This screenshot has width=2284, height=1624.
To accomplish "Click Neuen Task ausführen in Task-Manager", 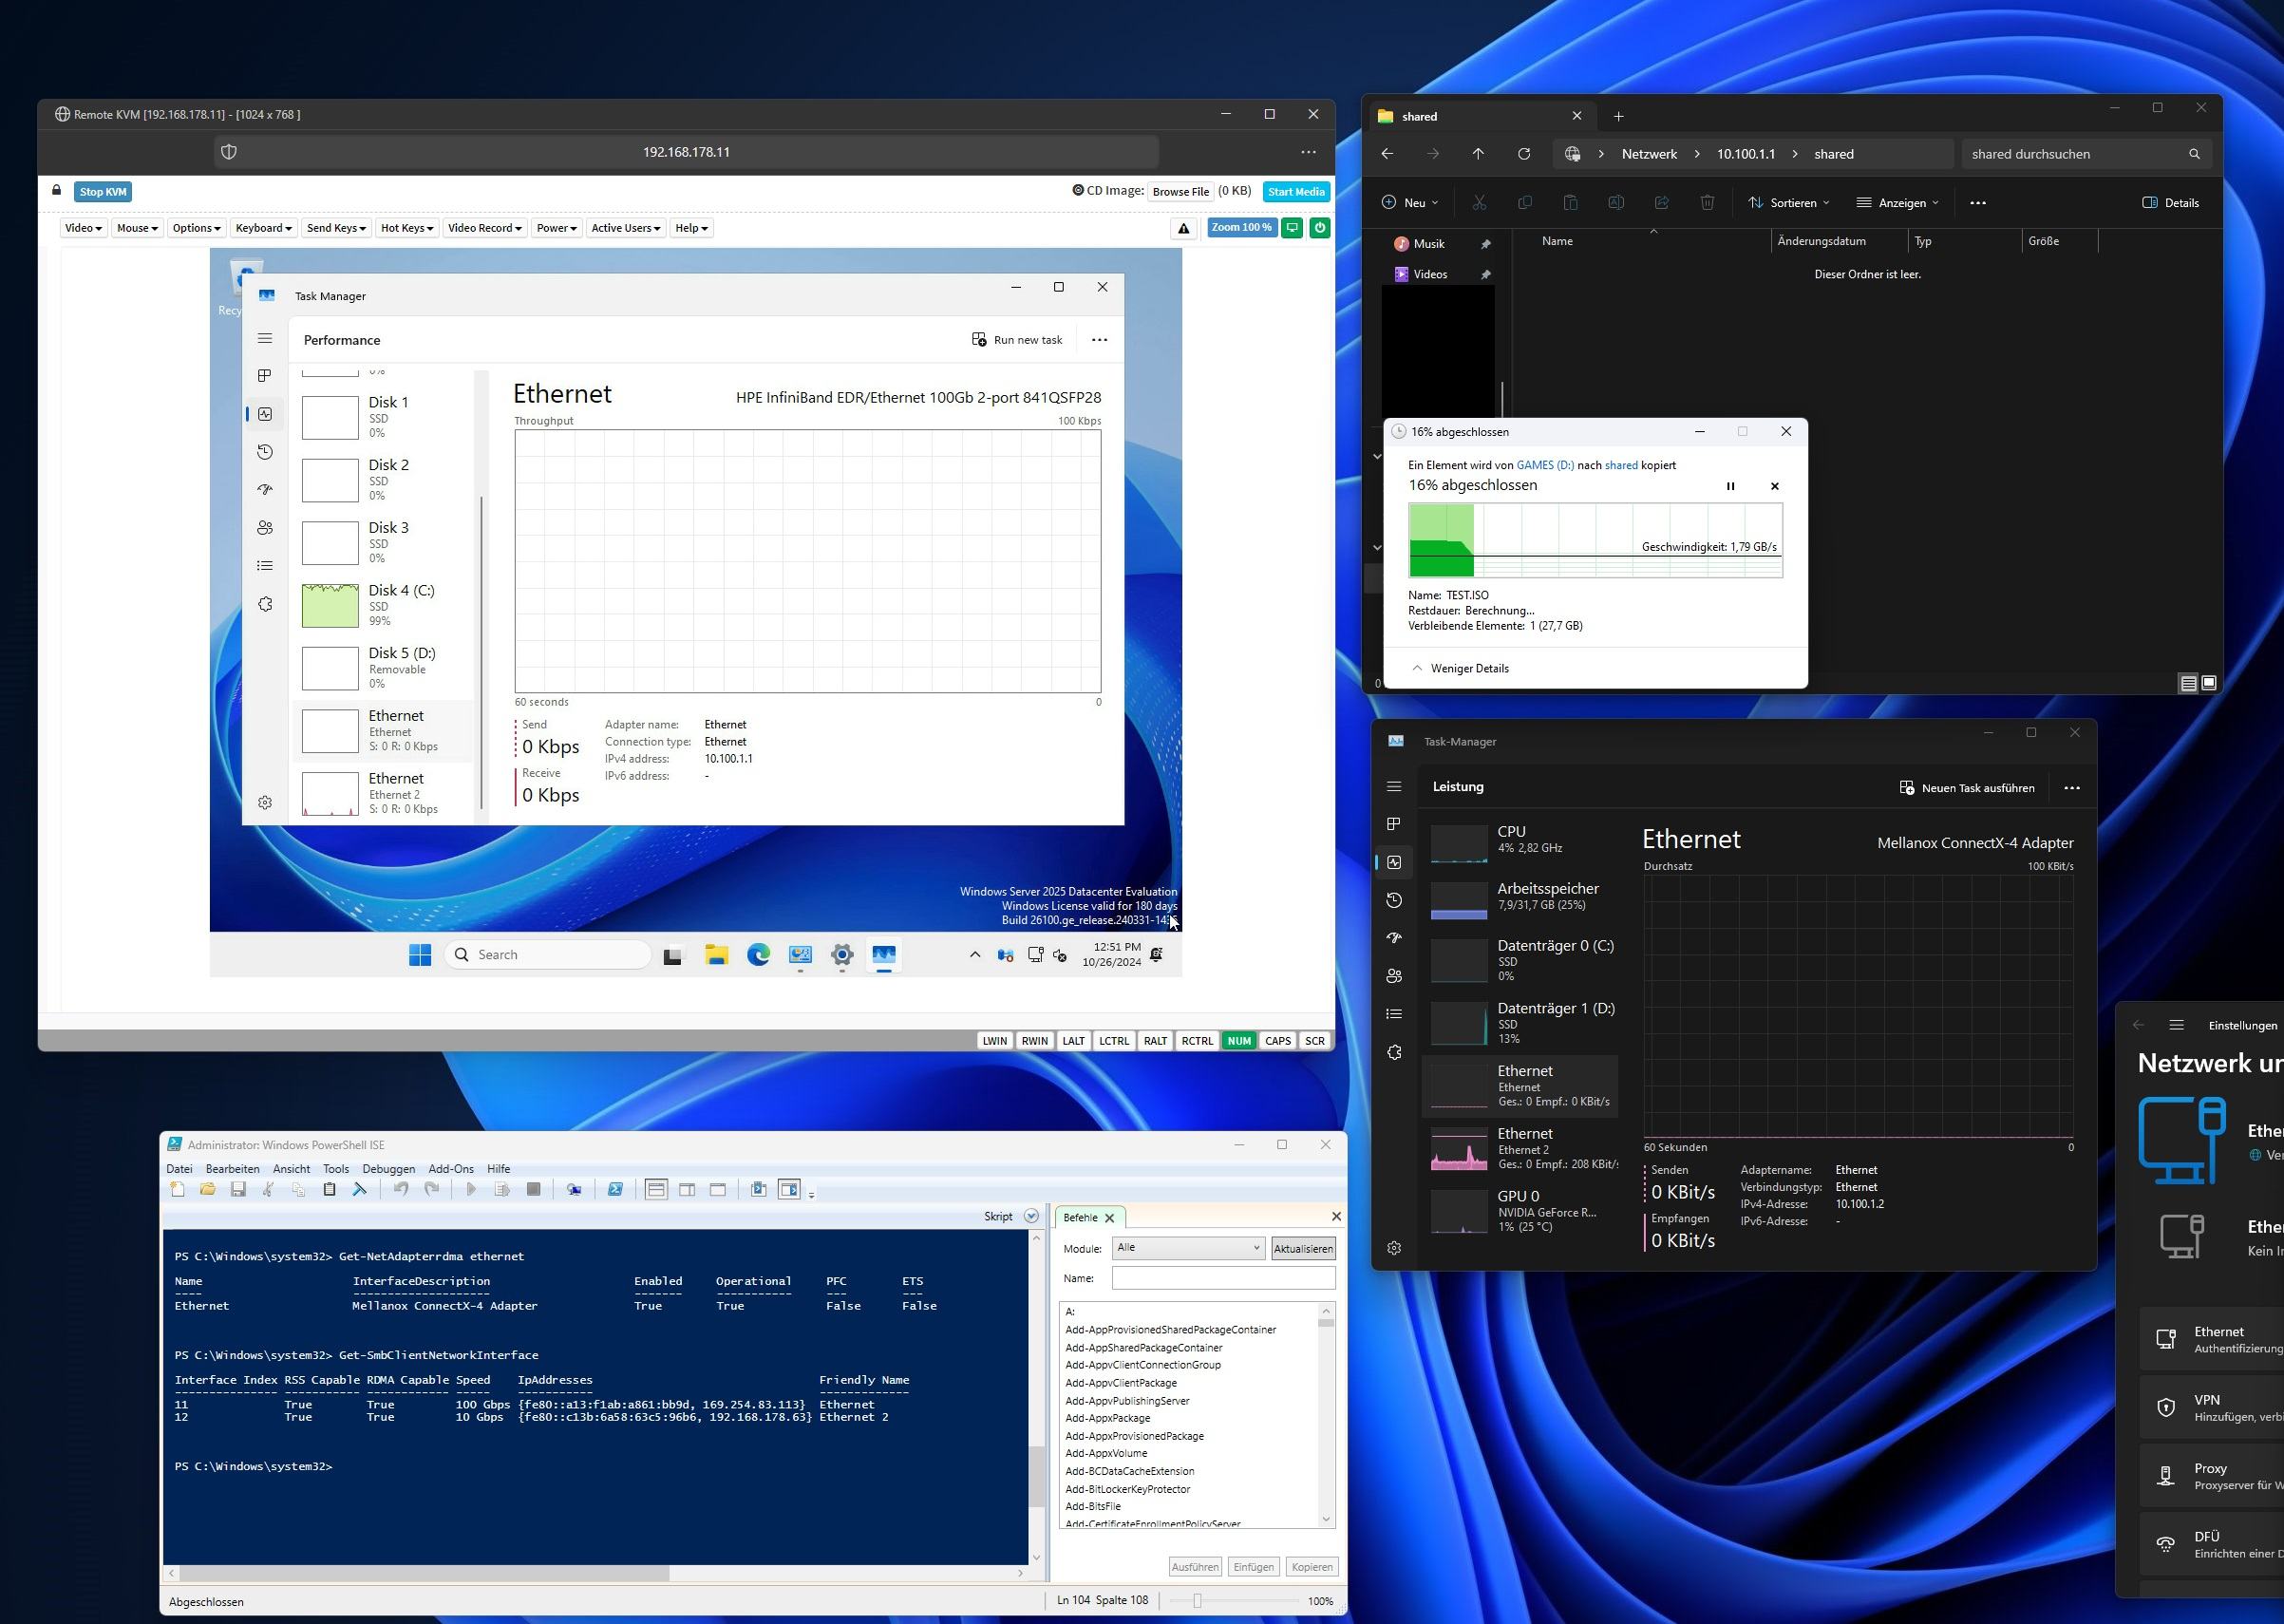I will 1967,788.
